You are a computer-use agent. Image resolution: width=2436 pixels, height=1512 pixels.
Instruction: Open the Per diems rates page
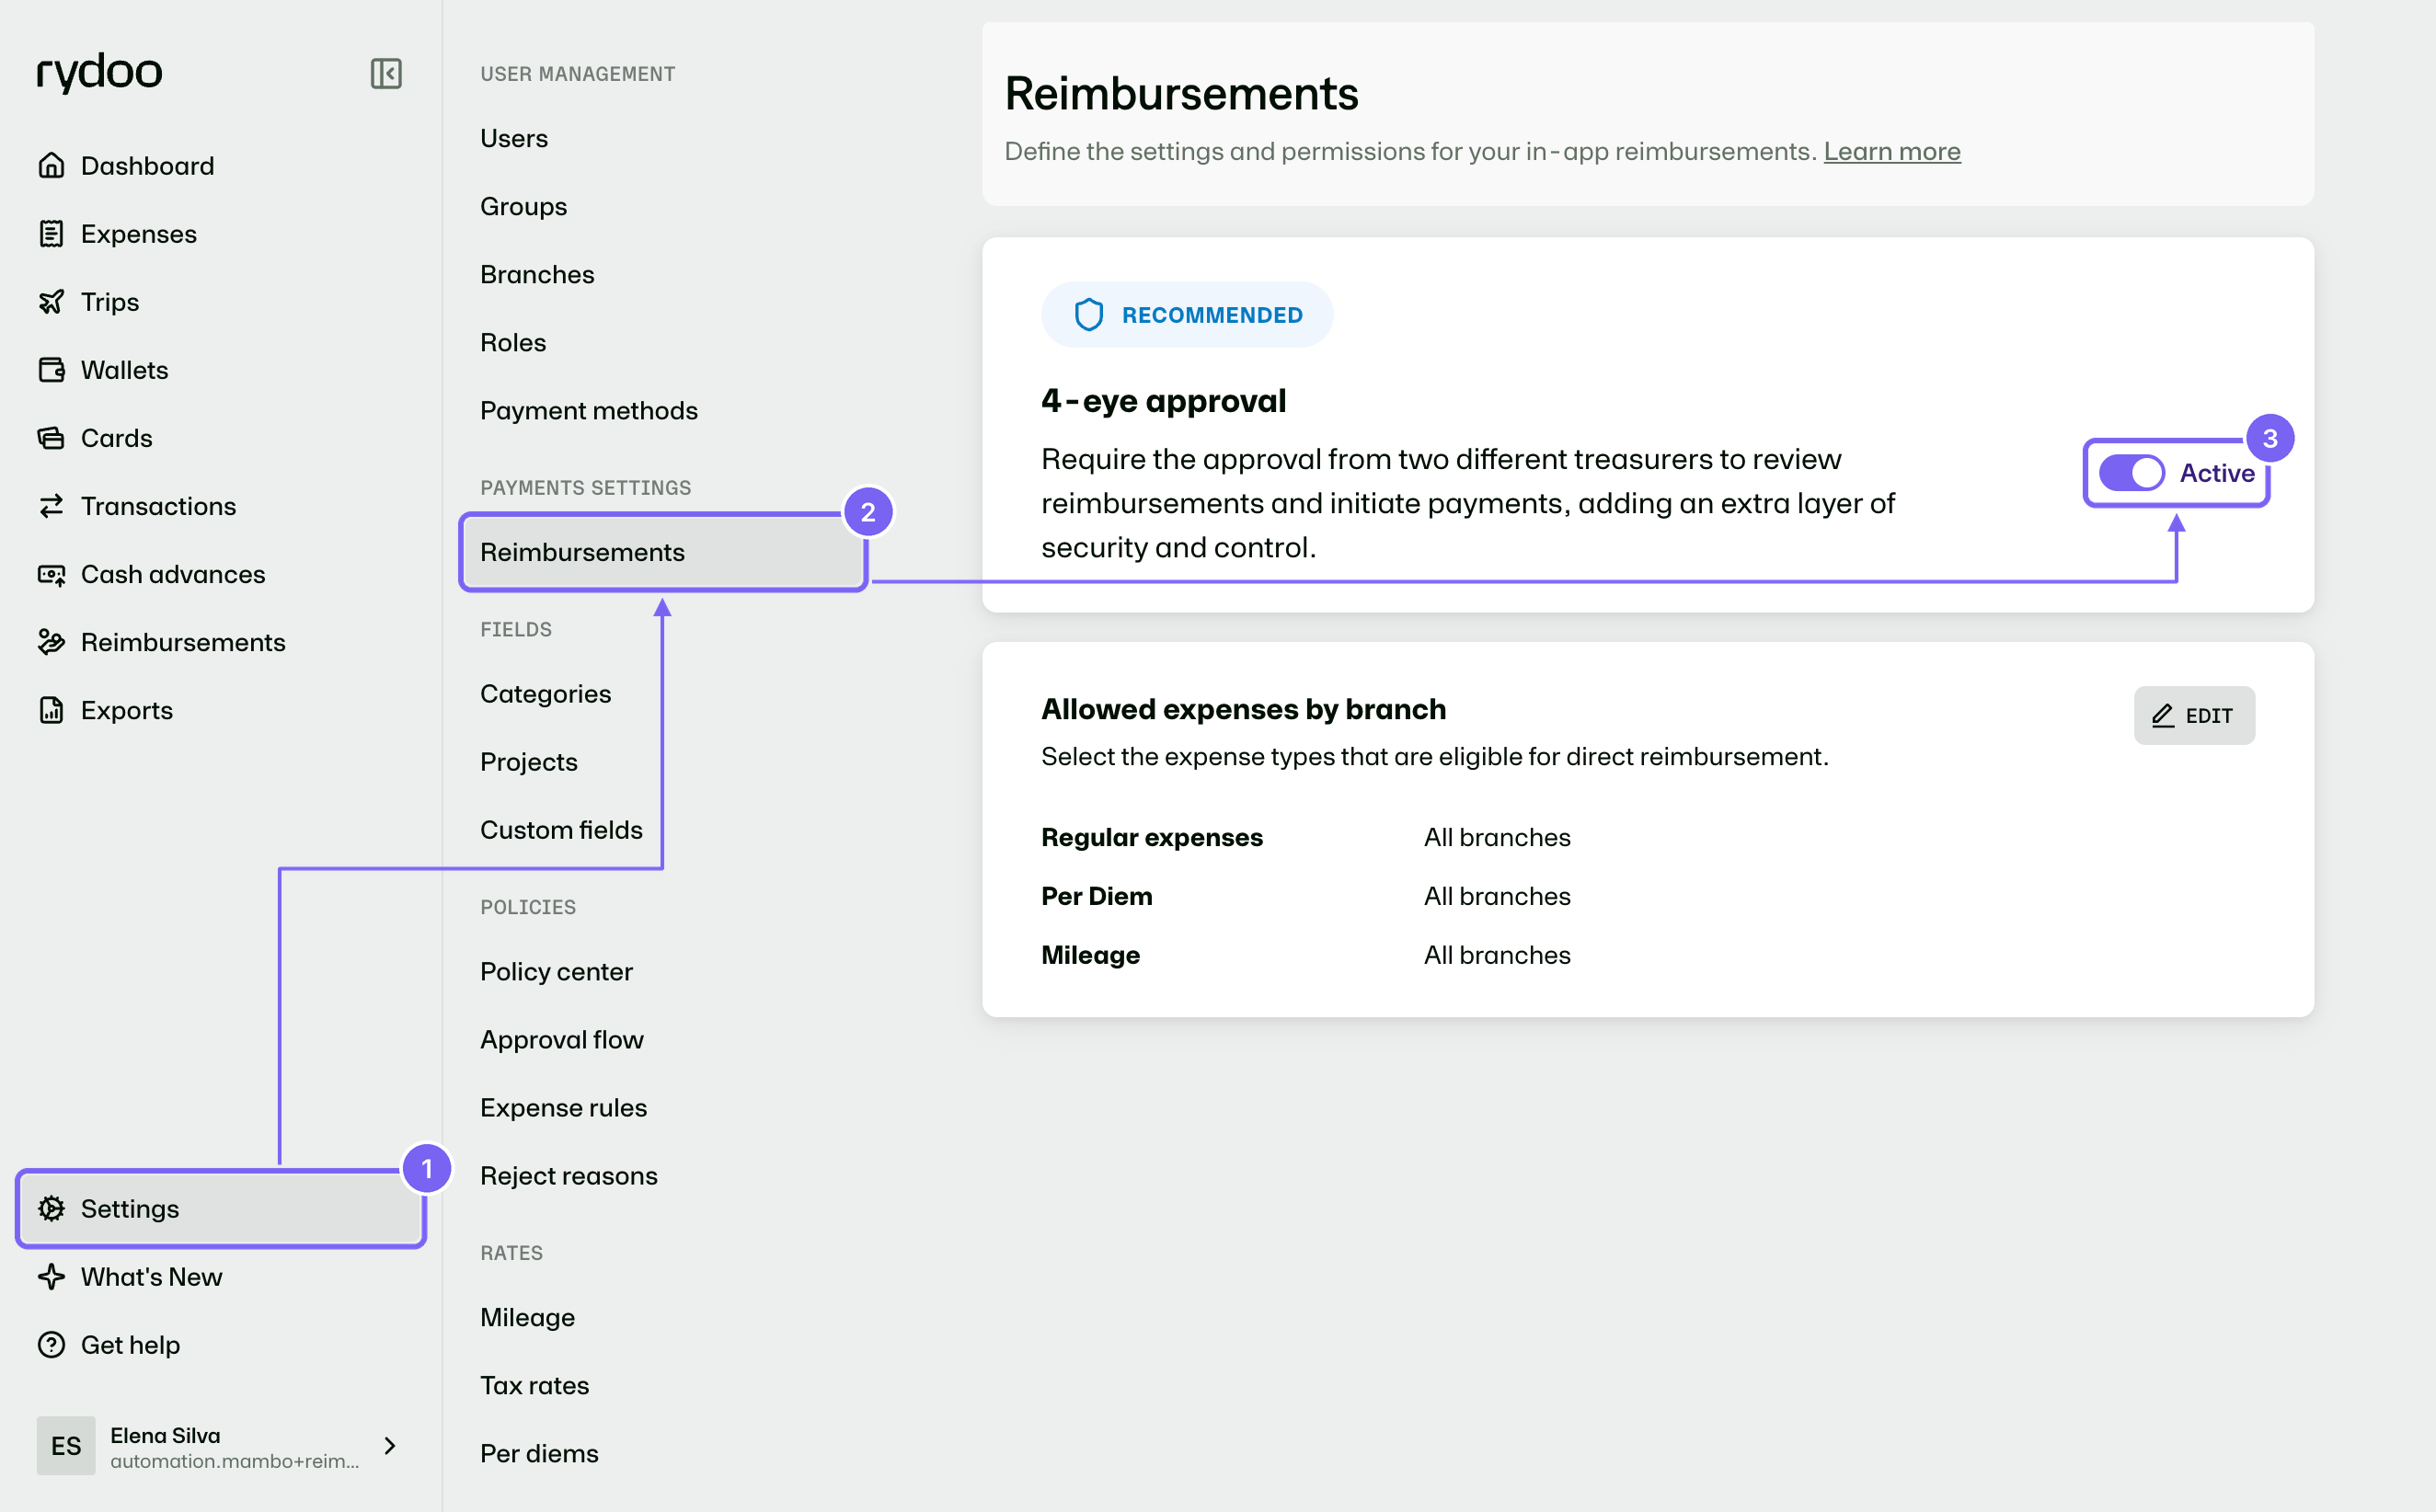coord(539,1453)
